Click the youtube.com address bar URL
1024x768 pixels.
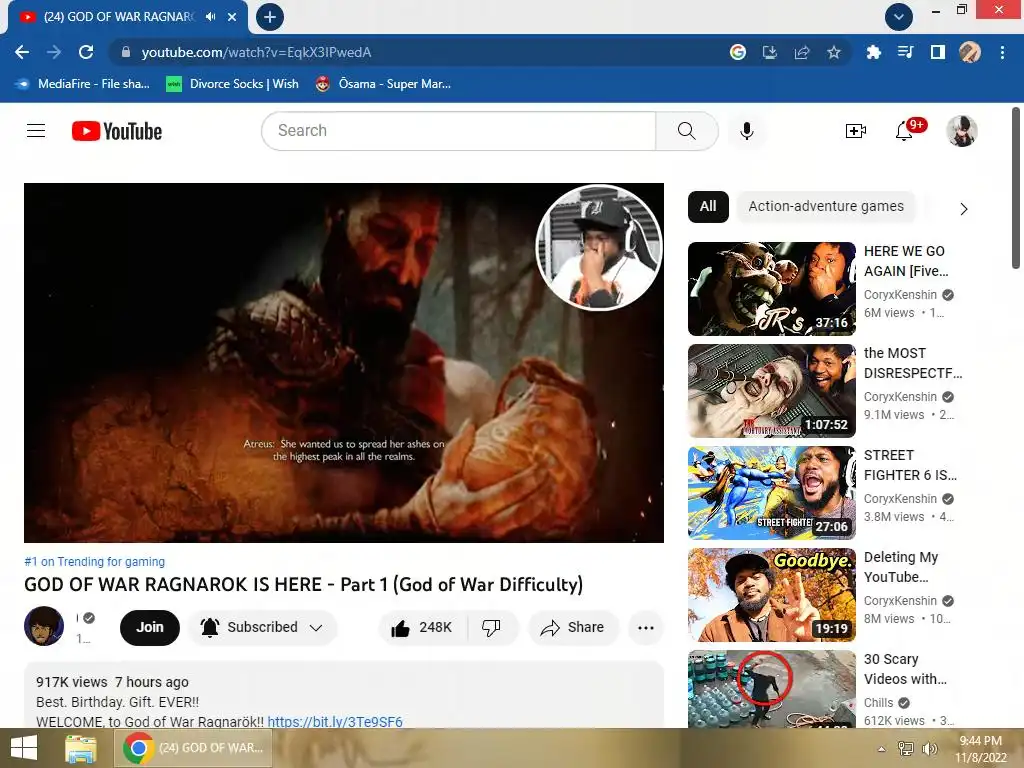(x=256, y=52)
